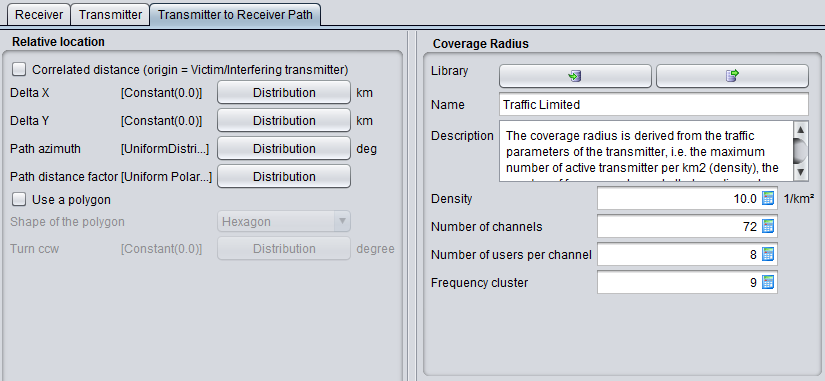Open calculator icon for Number of channels
Screen dimensions: 825x381
click(768, 226)
